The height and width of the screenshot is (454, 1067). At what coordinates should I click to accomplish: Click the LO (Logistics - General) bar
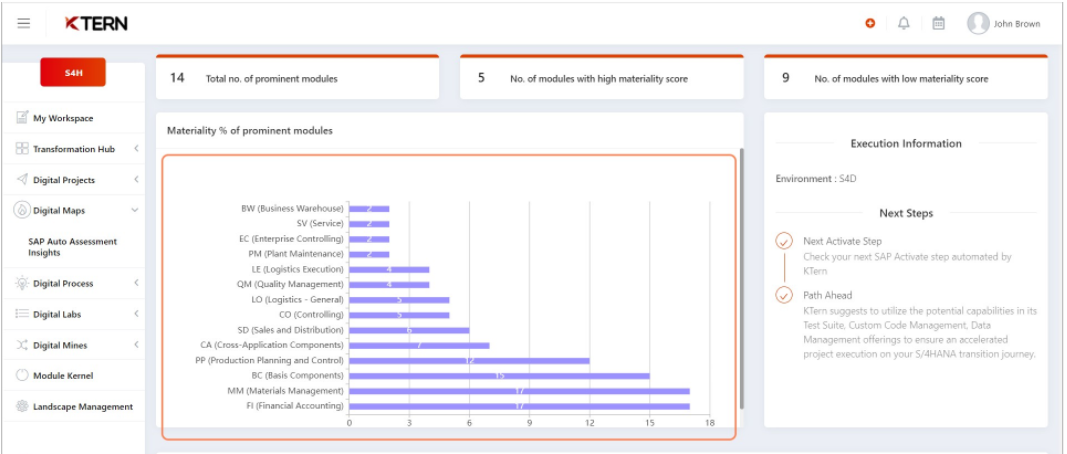coord(399,299)
